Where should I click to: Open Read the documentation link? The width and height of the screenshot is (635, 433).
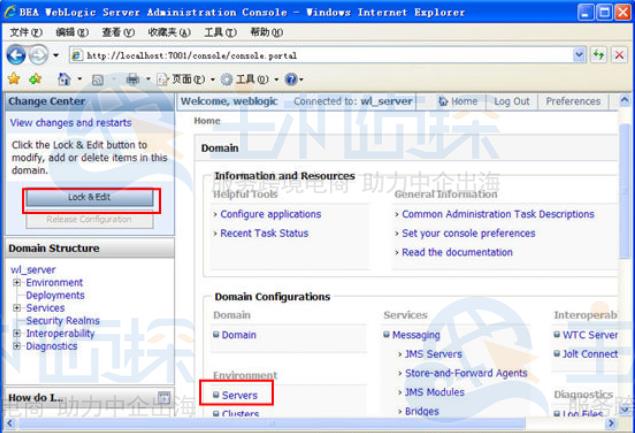(457, 252)
